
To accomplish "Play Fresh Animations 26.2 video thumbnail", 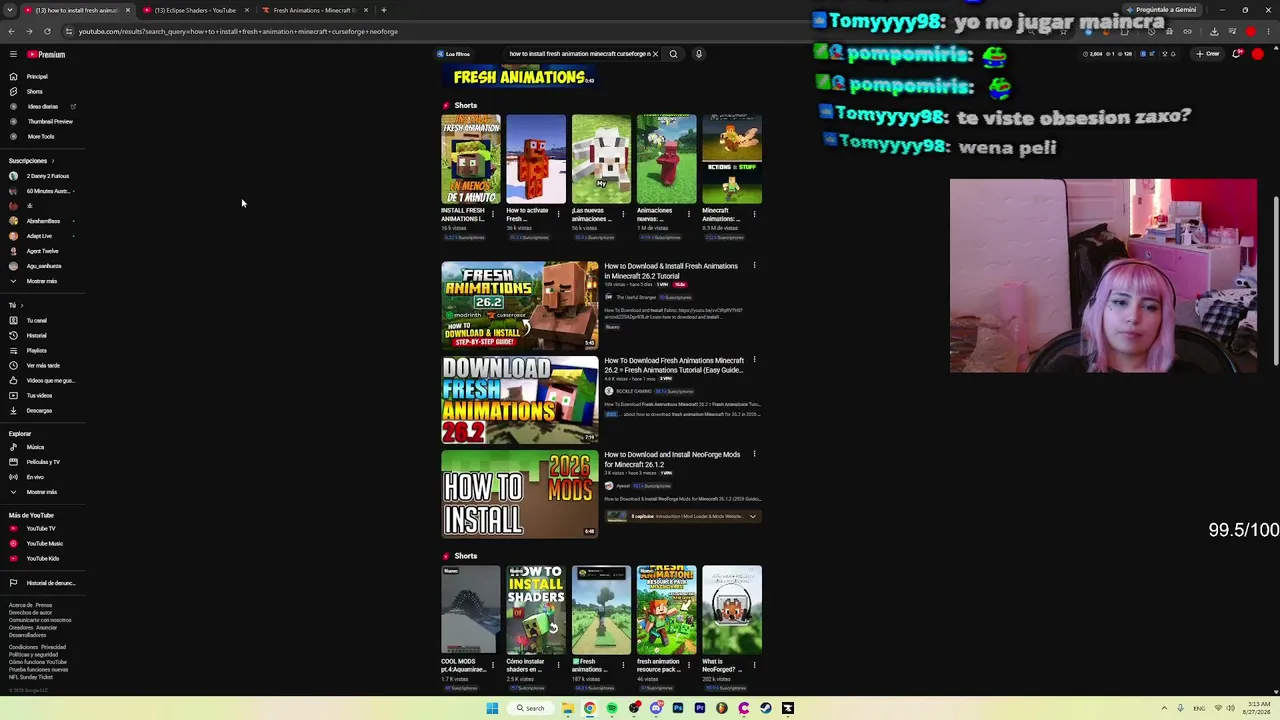I will (520, 305).
